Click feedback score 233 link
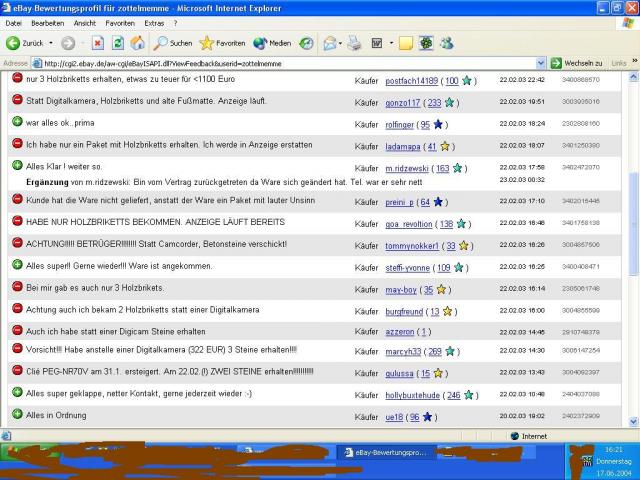Viewport: 640px width, 480px height. coord(434,103)
